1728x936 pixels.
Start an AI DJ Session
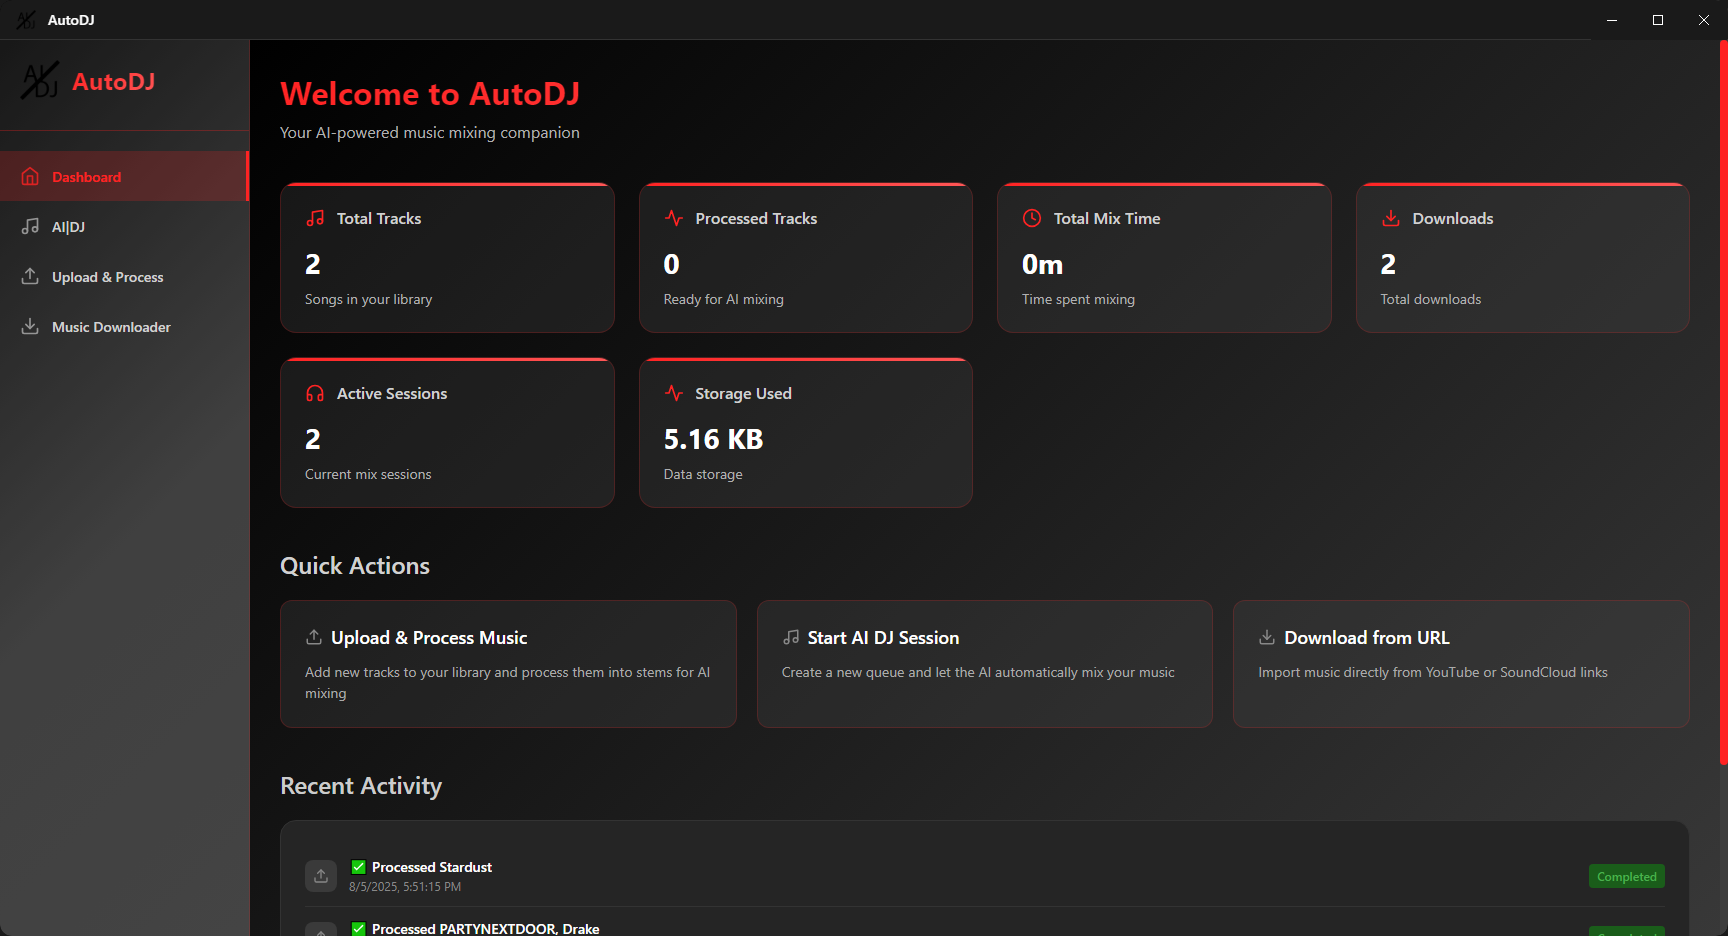[983, 664]
